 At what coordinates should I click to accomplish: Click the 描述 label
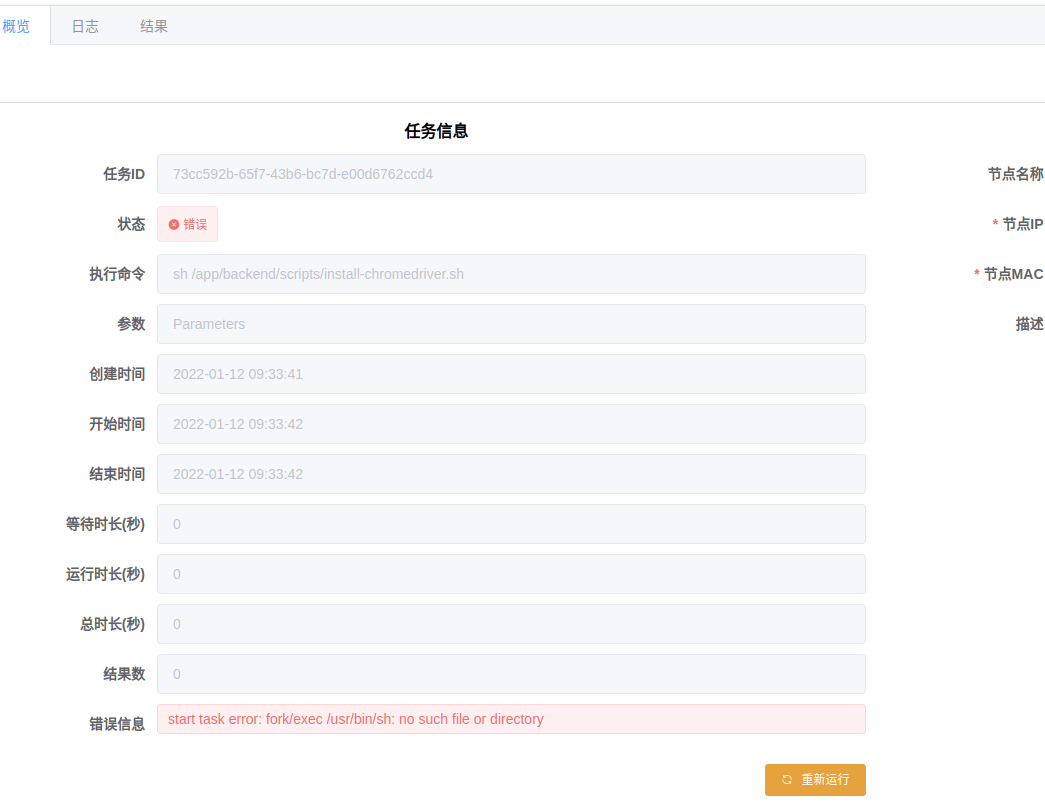point(1030,324)
